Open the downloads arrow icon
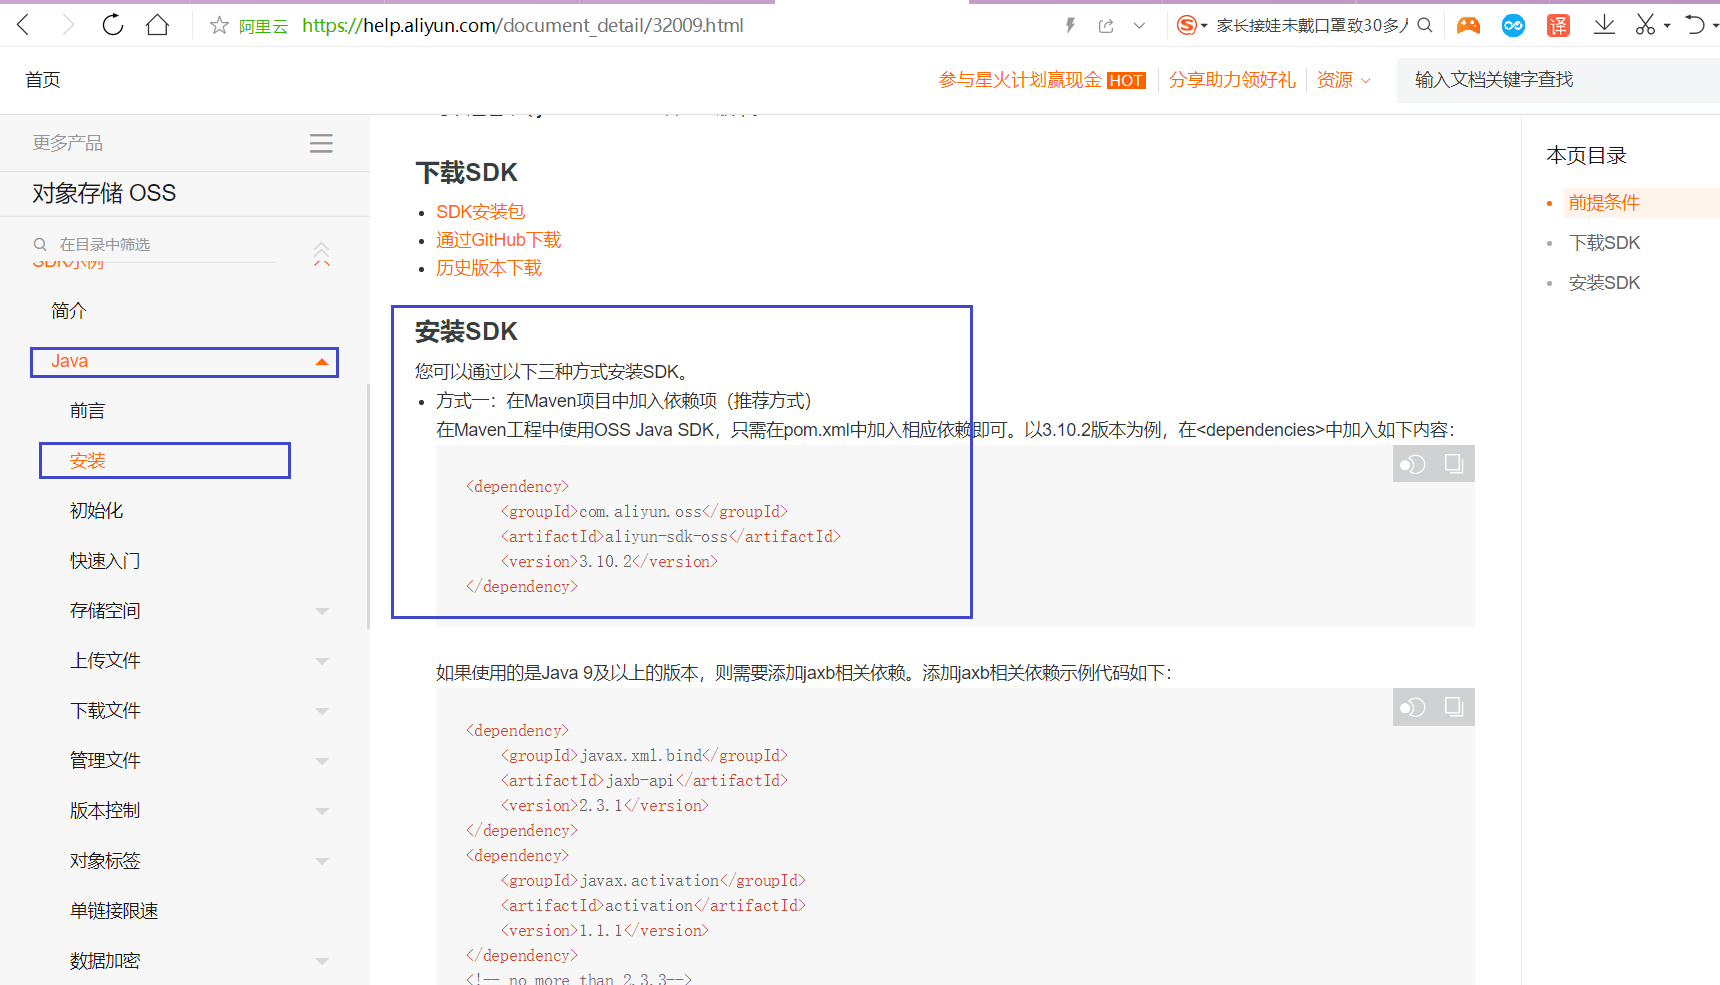The width and height of the screenshot is (1720, 985). point(1604,25)
